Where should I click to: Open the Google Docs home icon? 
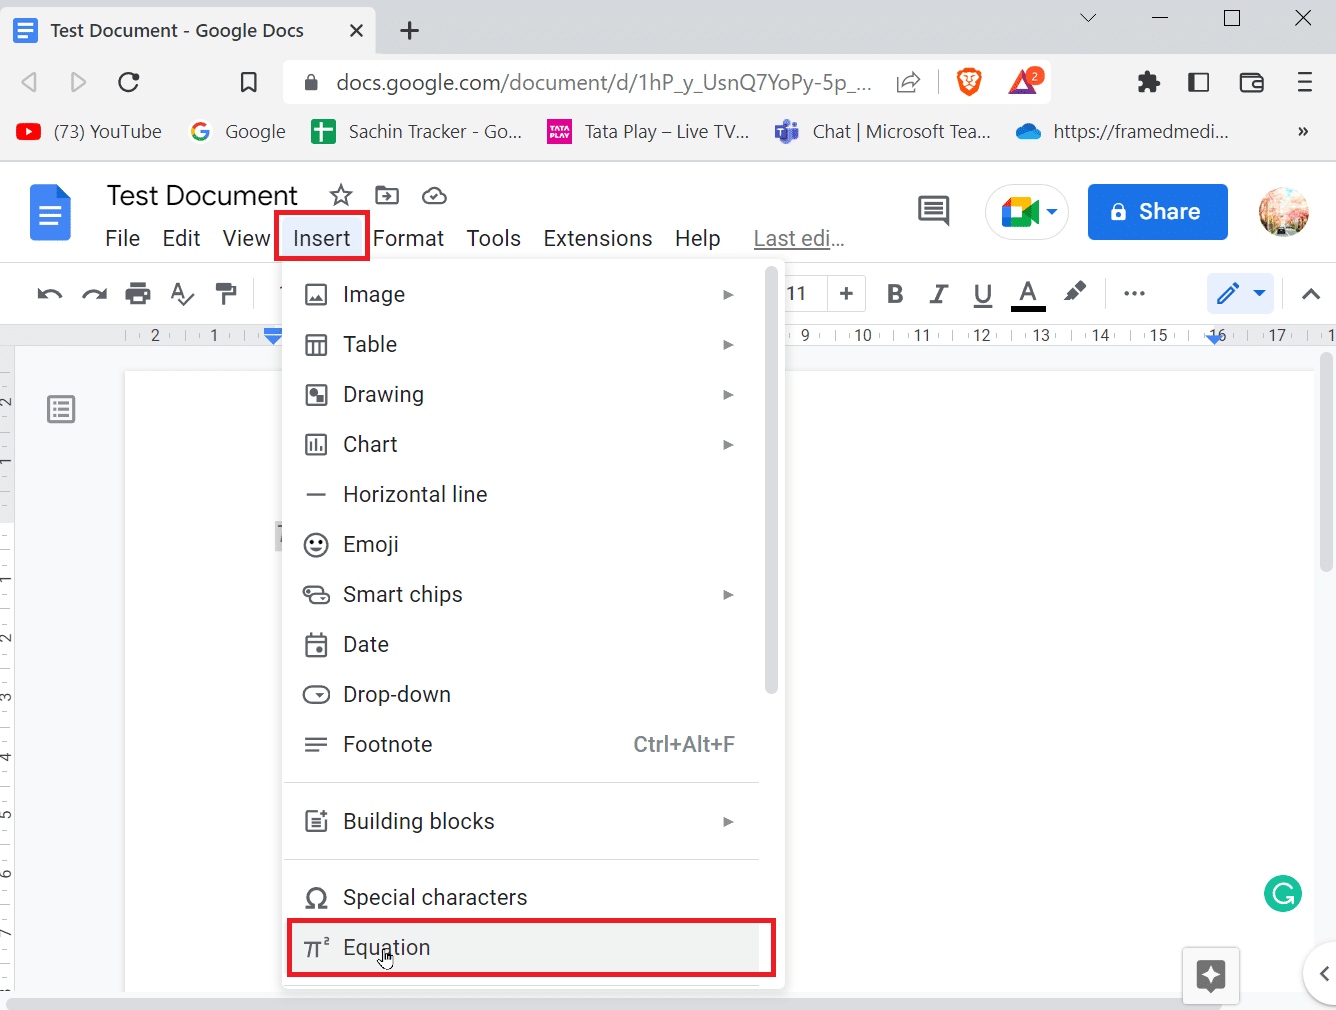click(x=50, y=212)
